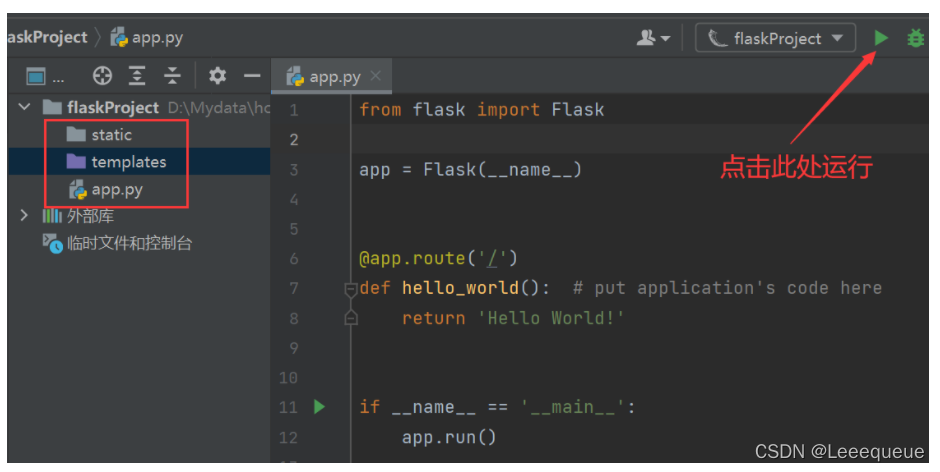This screenshot has height=472, width=940.
Task: Select app.py in the breadcrumb bar
Action: tap(147, 38)
